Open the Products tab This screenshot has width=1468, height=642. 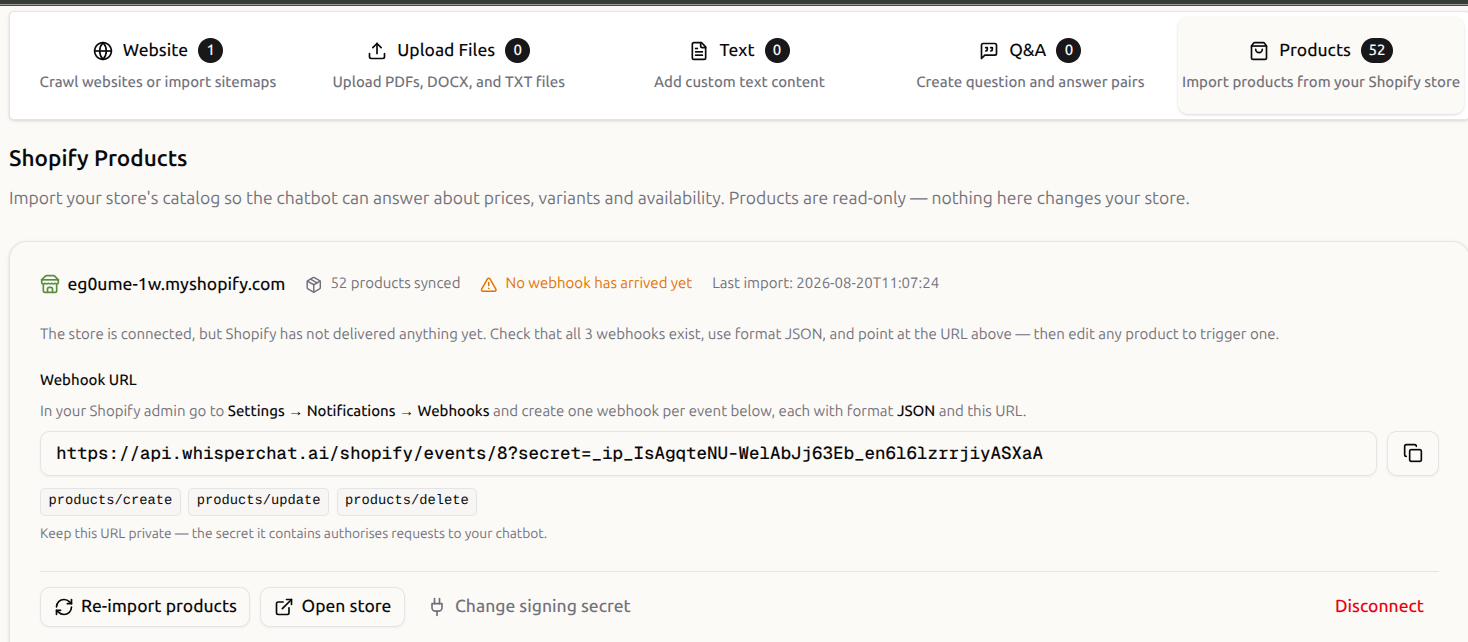coord(1321,66)
